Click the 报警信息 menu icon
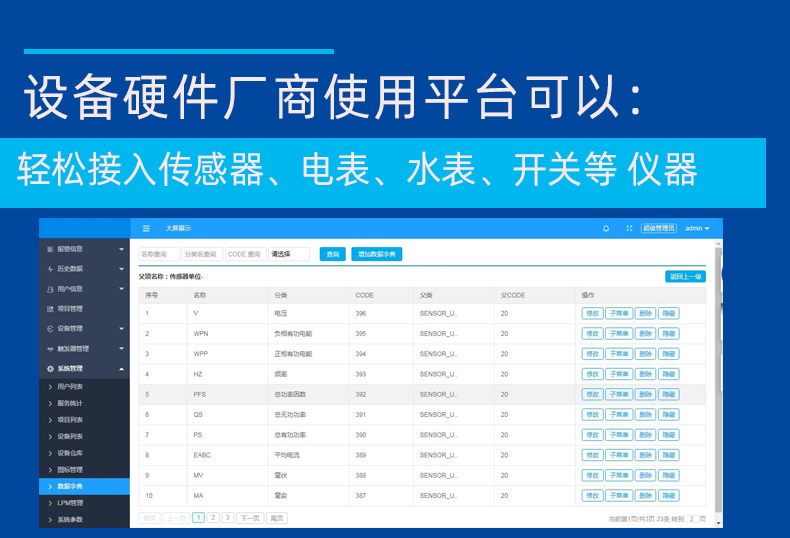Image resolution: width=790 pixels, height=538 pixels. point(50,249)
